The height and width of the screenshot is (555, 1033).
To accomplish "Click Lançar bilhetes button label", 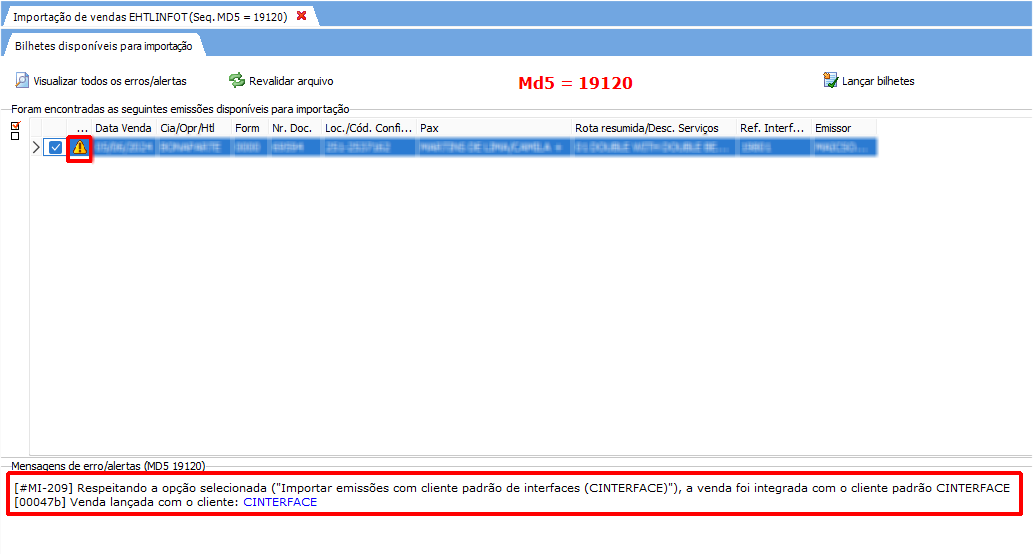I will (878, 81).
